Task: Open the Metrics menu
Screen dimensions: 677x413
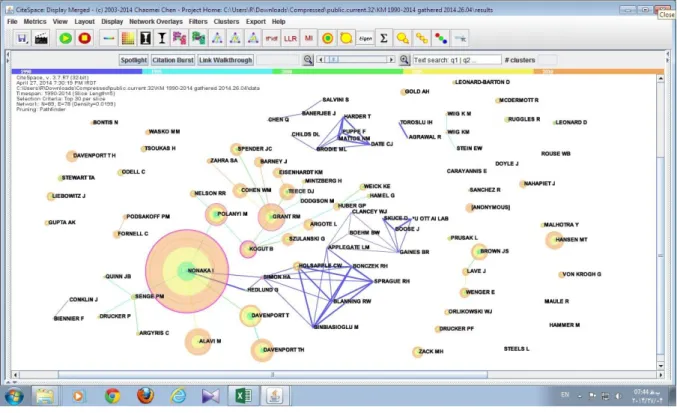Action: pyautogui.click(x=35, y=22)
